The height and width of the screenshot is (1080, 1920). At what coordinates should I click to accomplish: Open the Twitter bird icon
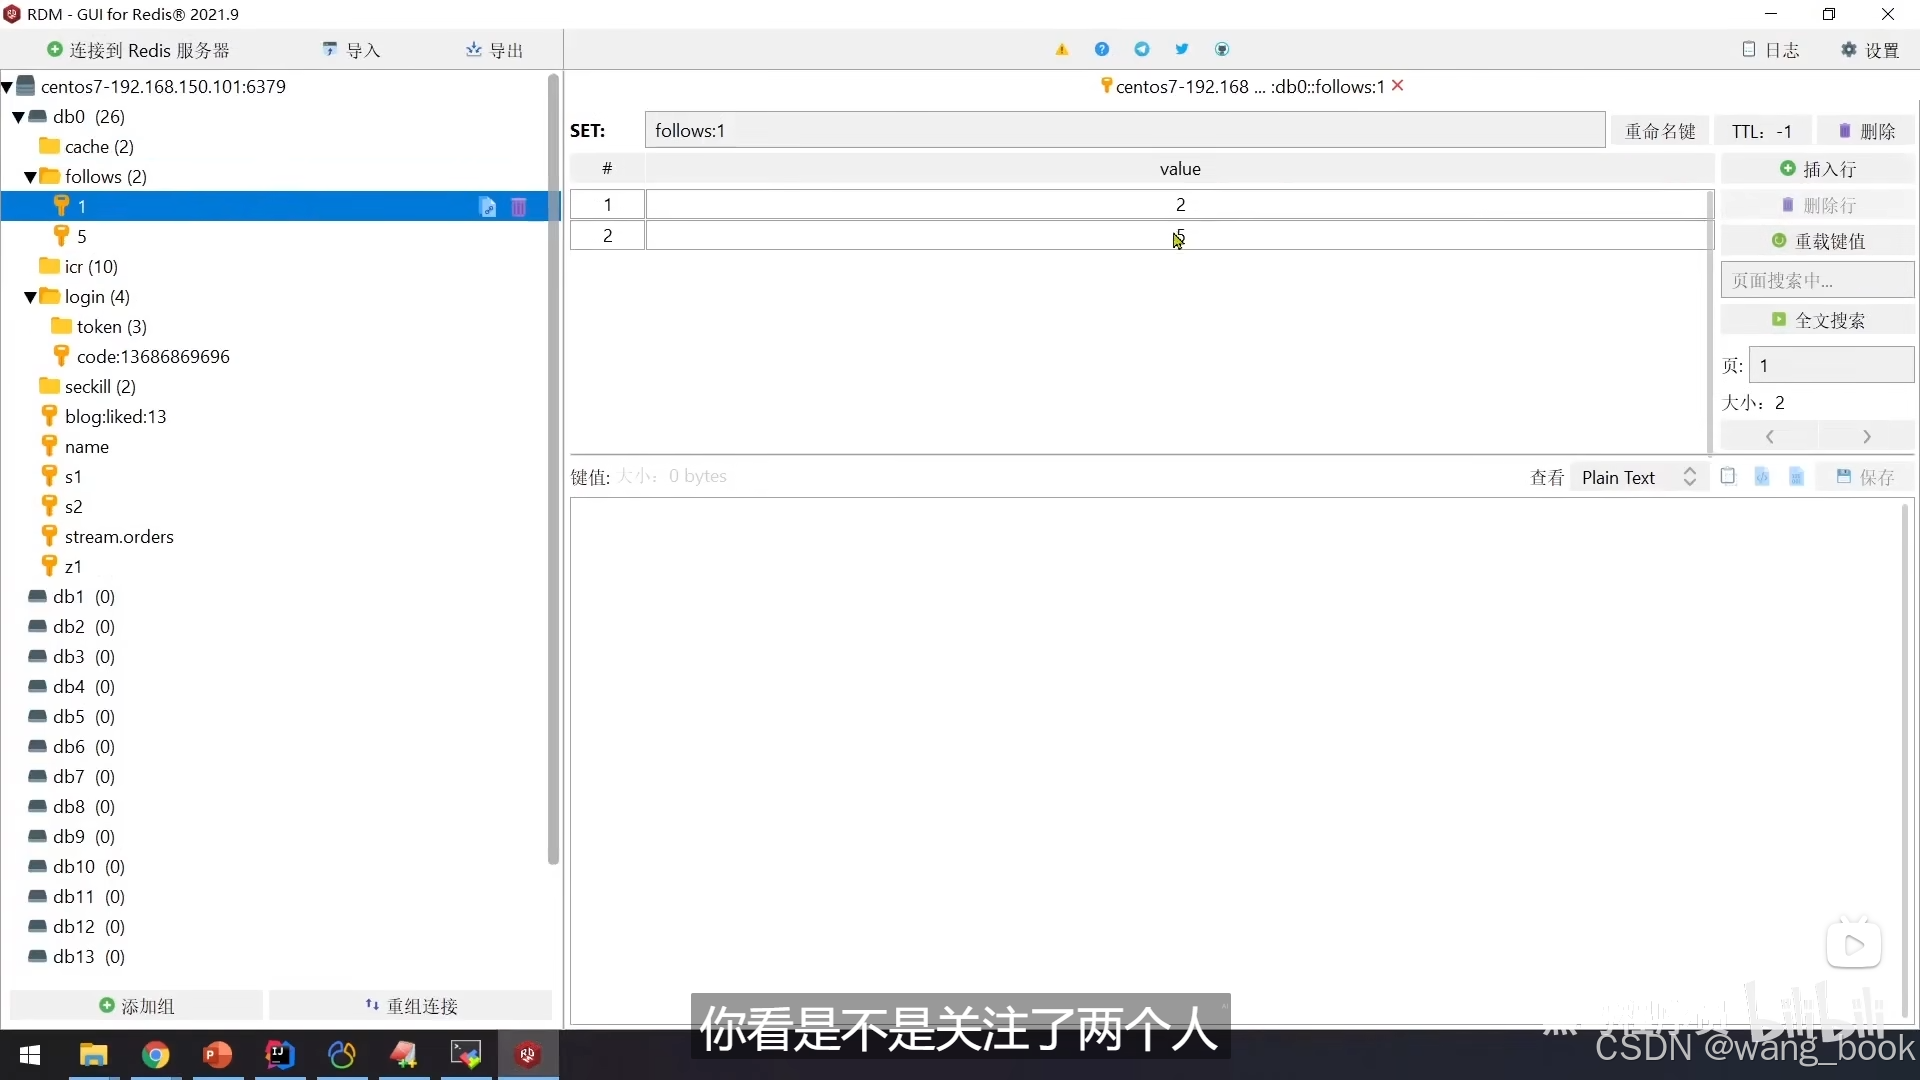pos(1182,49)
